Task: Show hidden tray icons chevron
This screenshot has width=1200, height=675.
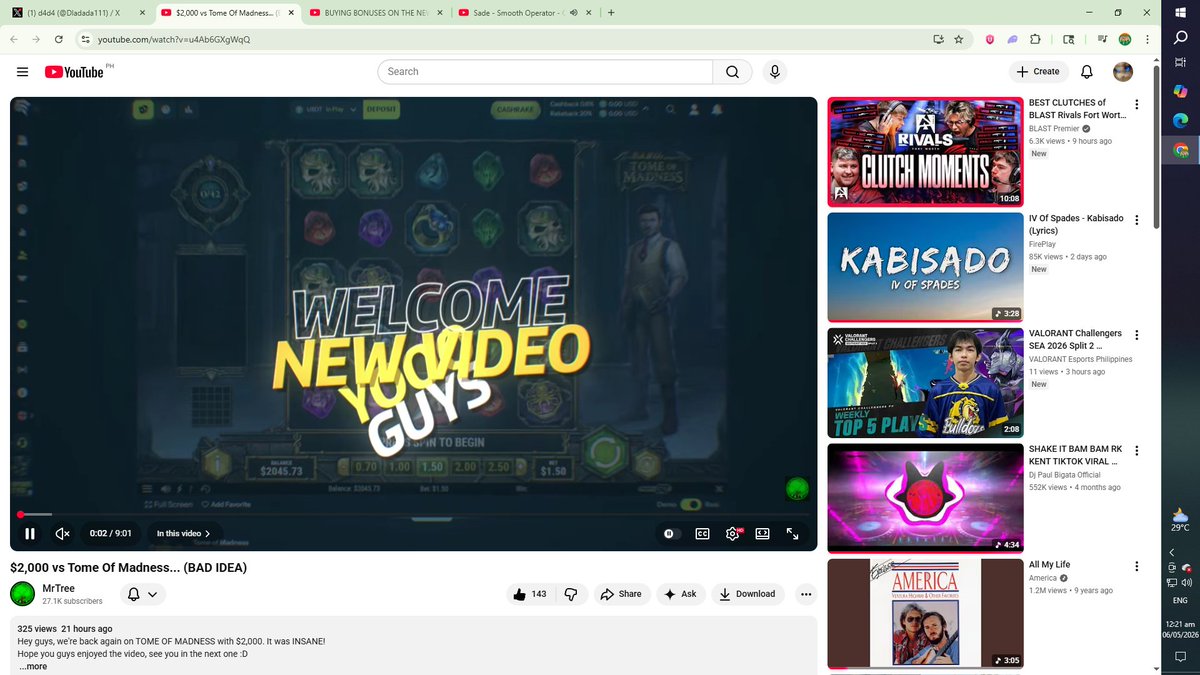Action: coord(1171,552)
